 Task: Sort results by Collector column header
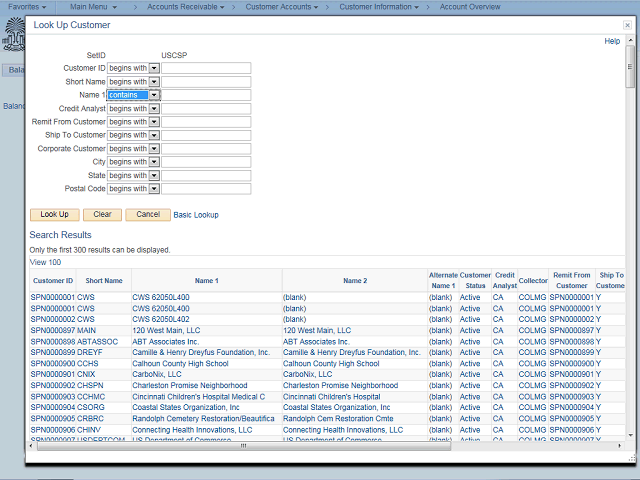[x=533, y=280]
